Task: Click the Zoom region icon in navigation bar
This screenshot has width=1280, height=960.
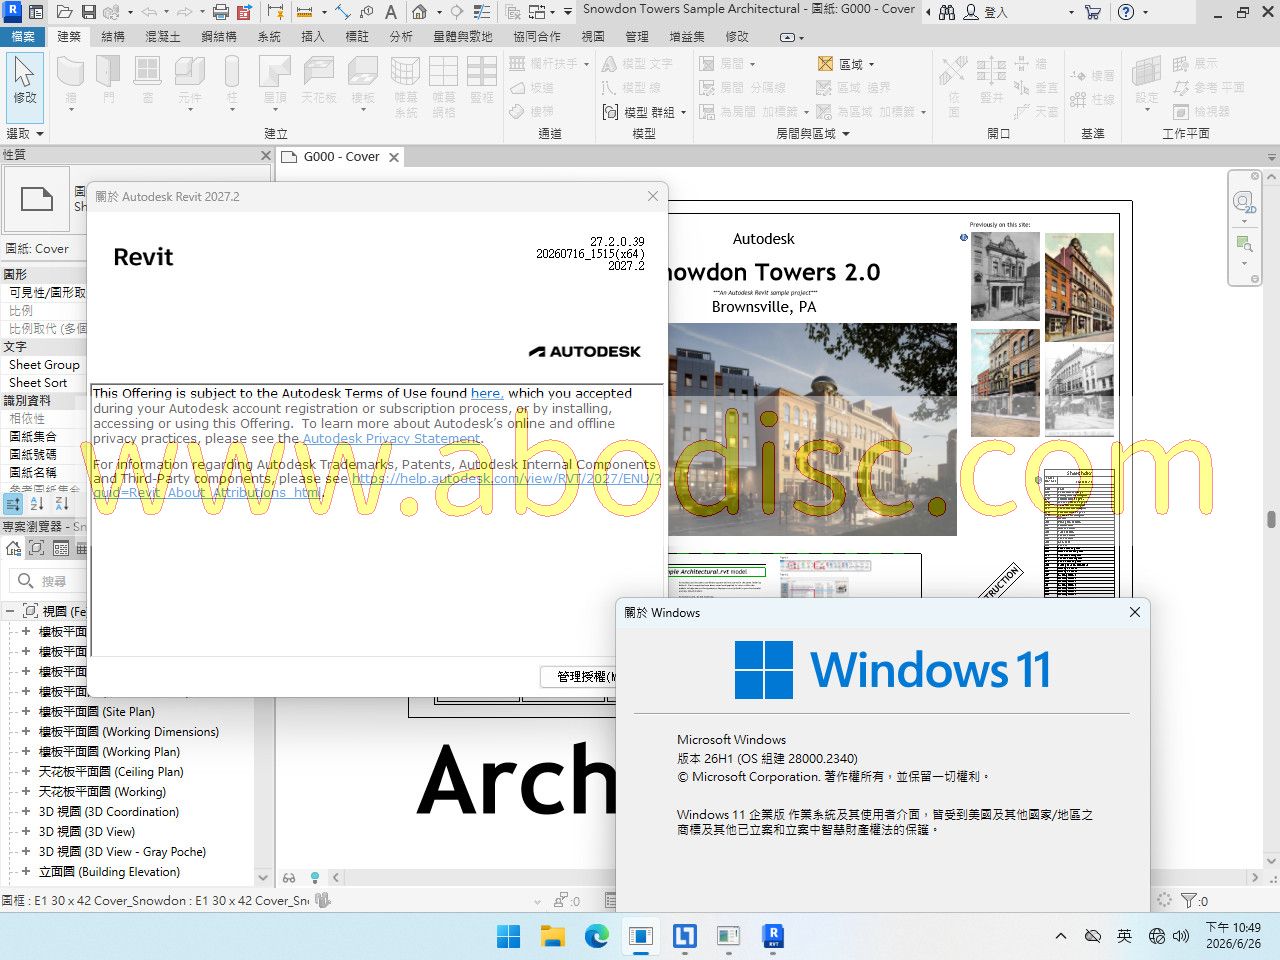Action: pyautogui.click(x=1244, y=244)
